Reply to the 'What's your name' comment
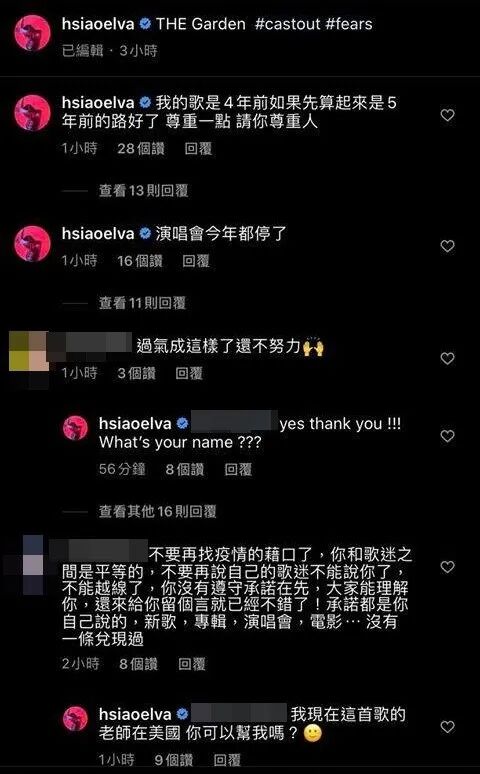Screen dimensions: 480x774 pos(238,469)
